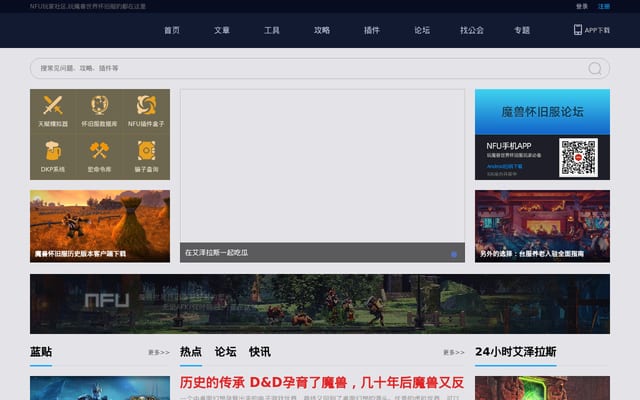
Task: Click the 登录 login link
Action: pyautogui.click(x=582, y=6)
